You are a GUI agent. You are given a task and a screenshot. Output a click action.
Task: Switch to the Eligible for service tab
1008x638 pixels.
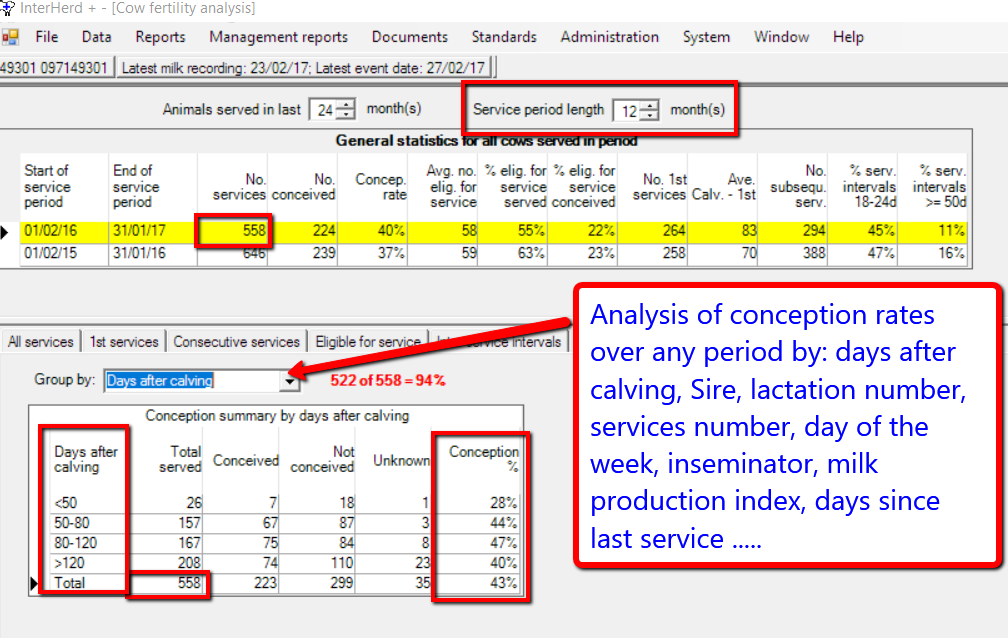point(368,342)
